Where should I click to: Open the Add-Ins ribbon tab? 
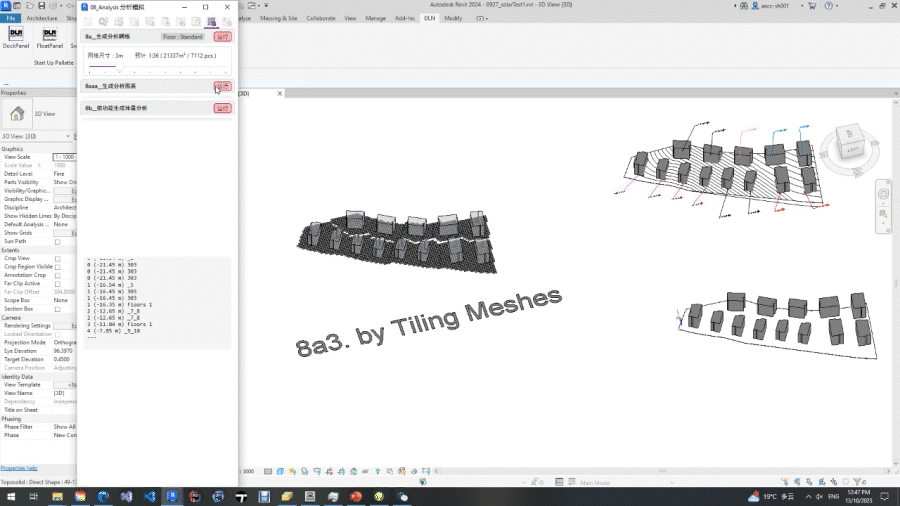click(x=405, y=18)
